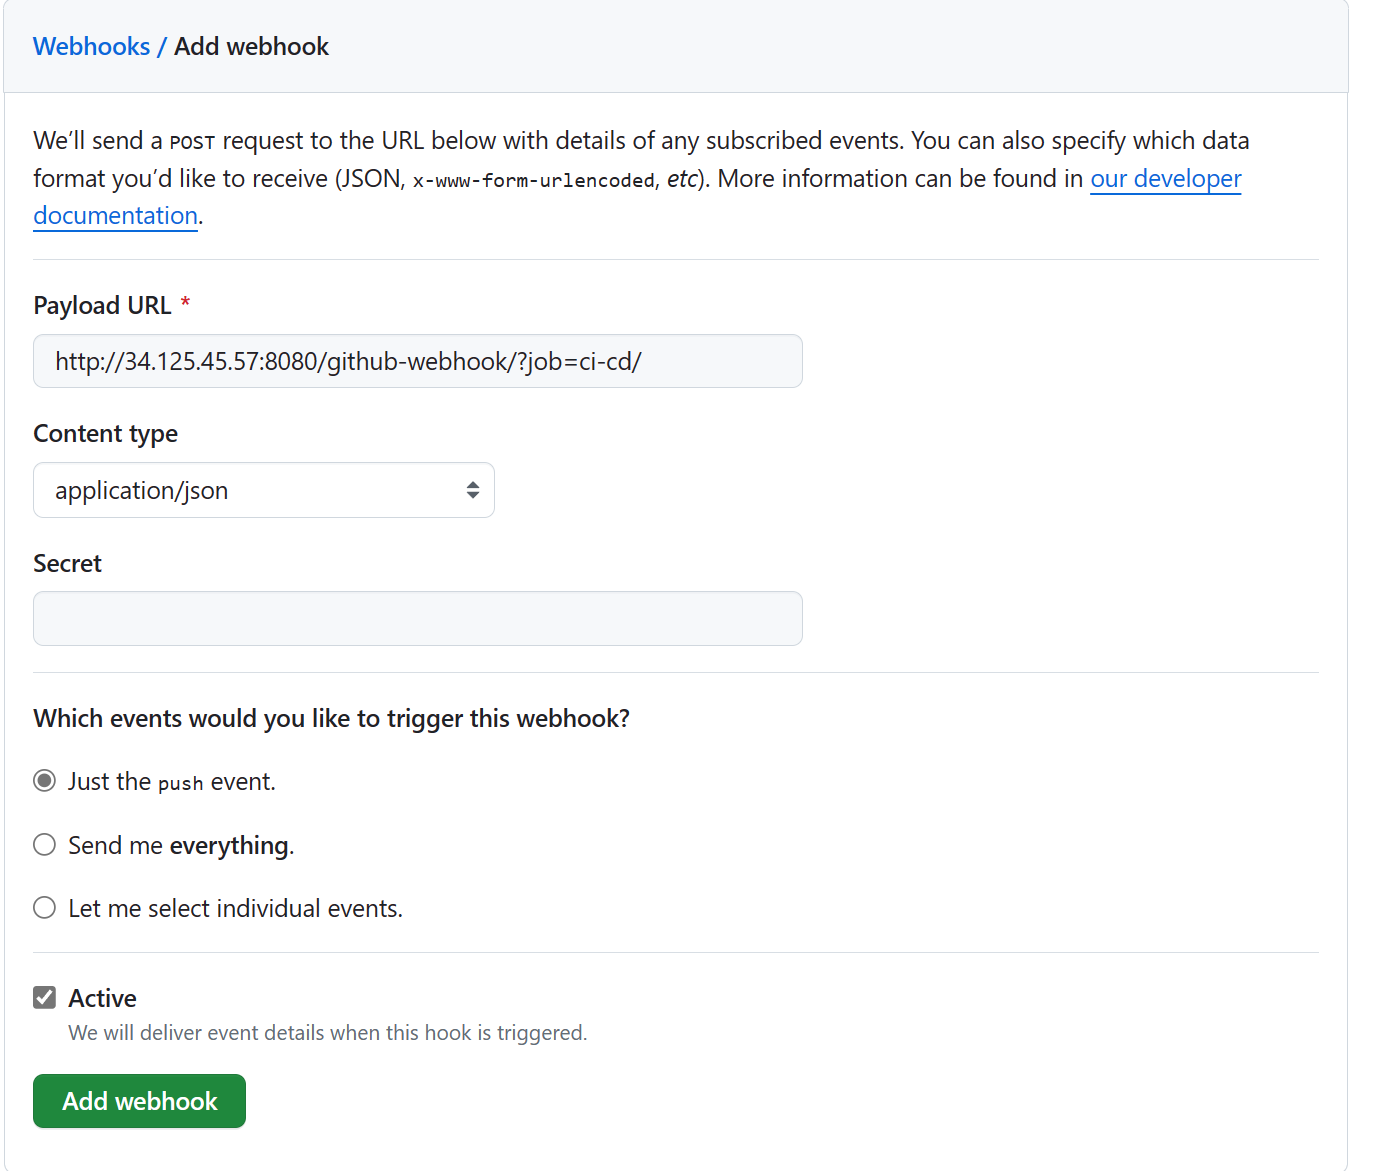This screenshot has width=1376, height=1171.
Task: Click the Content type label
Action: [105, 433]
